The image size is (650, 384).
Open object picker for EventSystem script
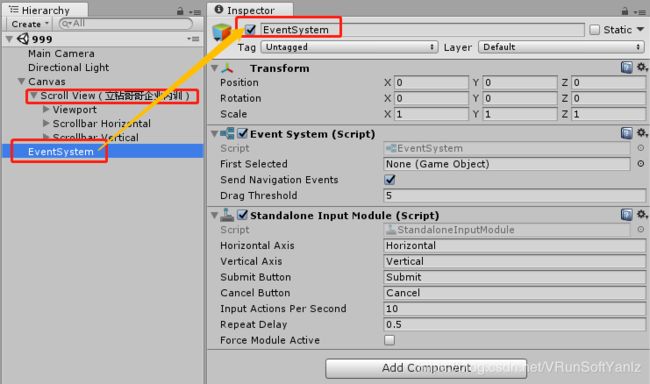point(640,148)
